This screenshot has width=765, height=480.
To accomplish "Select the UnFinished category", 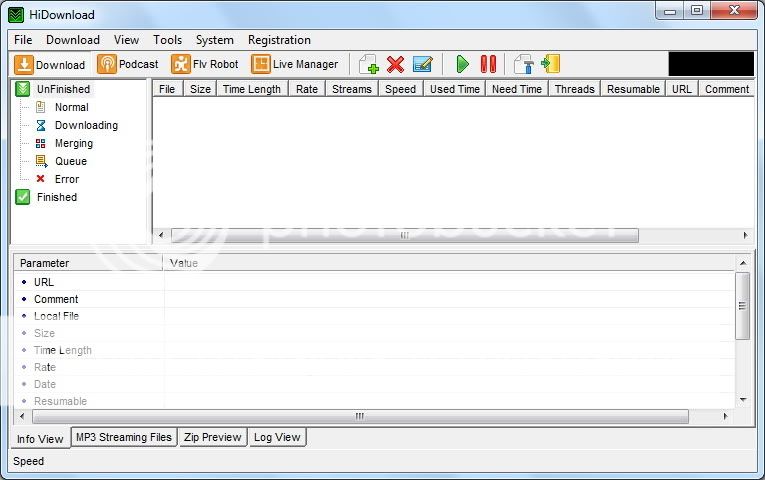I will tap(63, 89).
